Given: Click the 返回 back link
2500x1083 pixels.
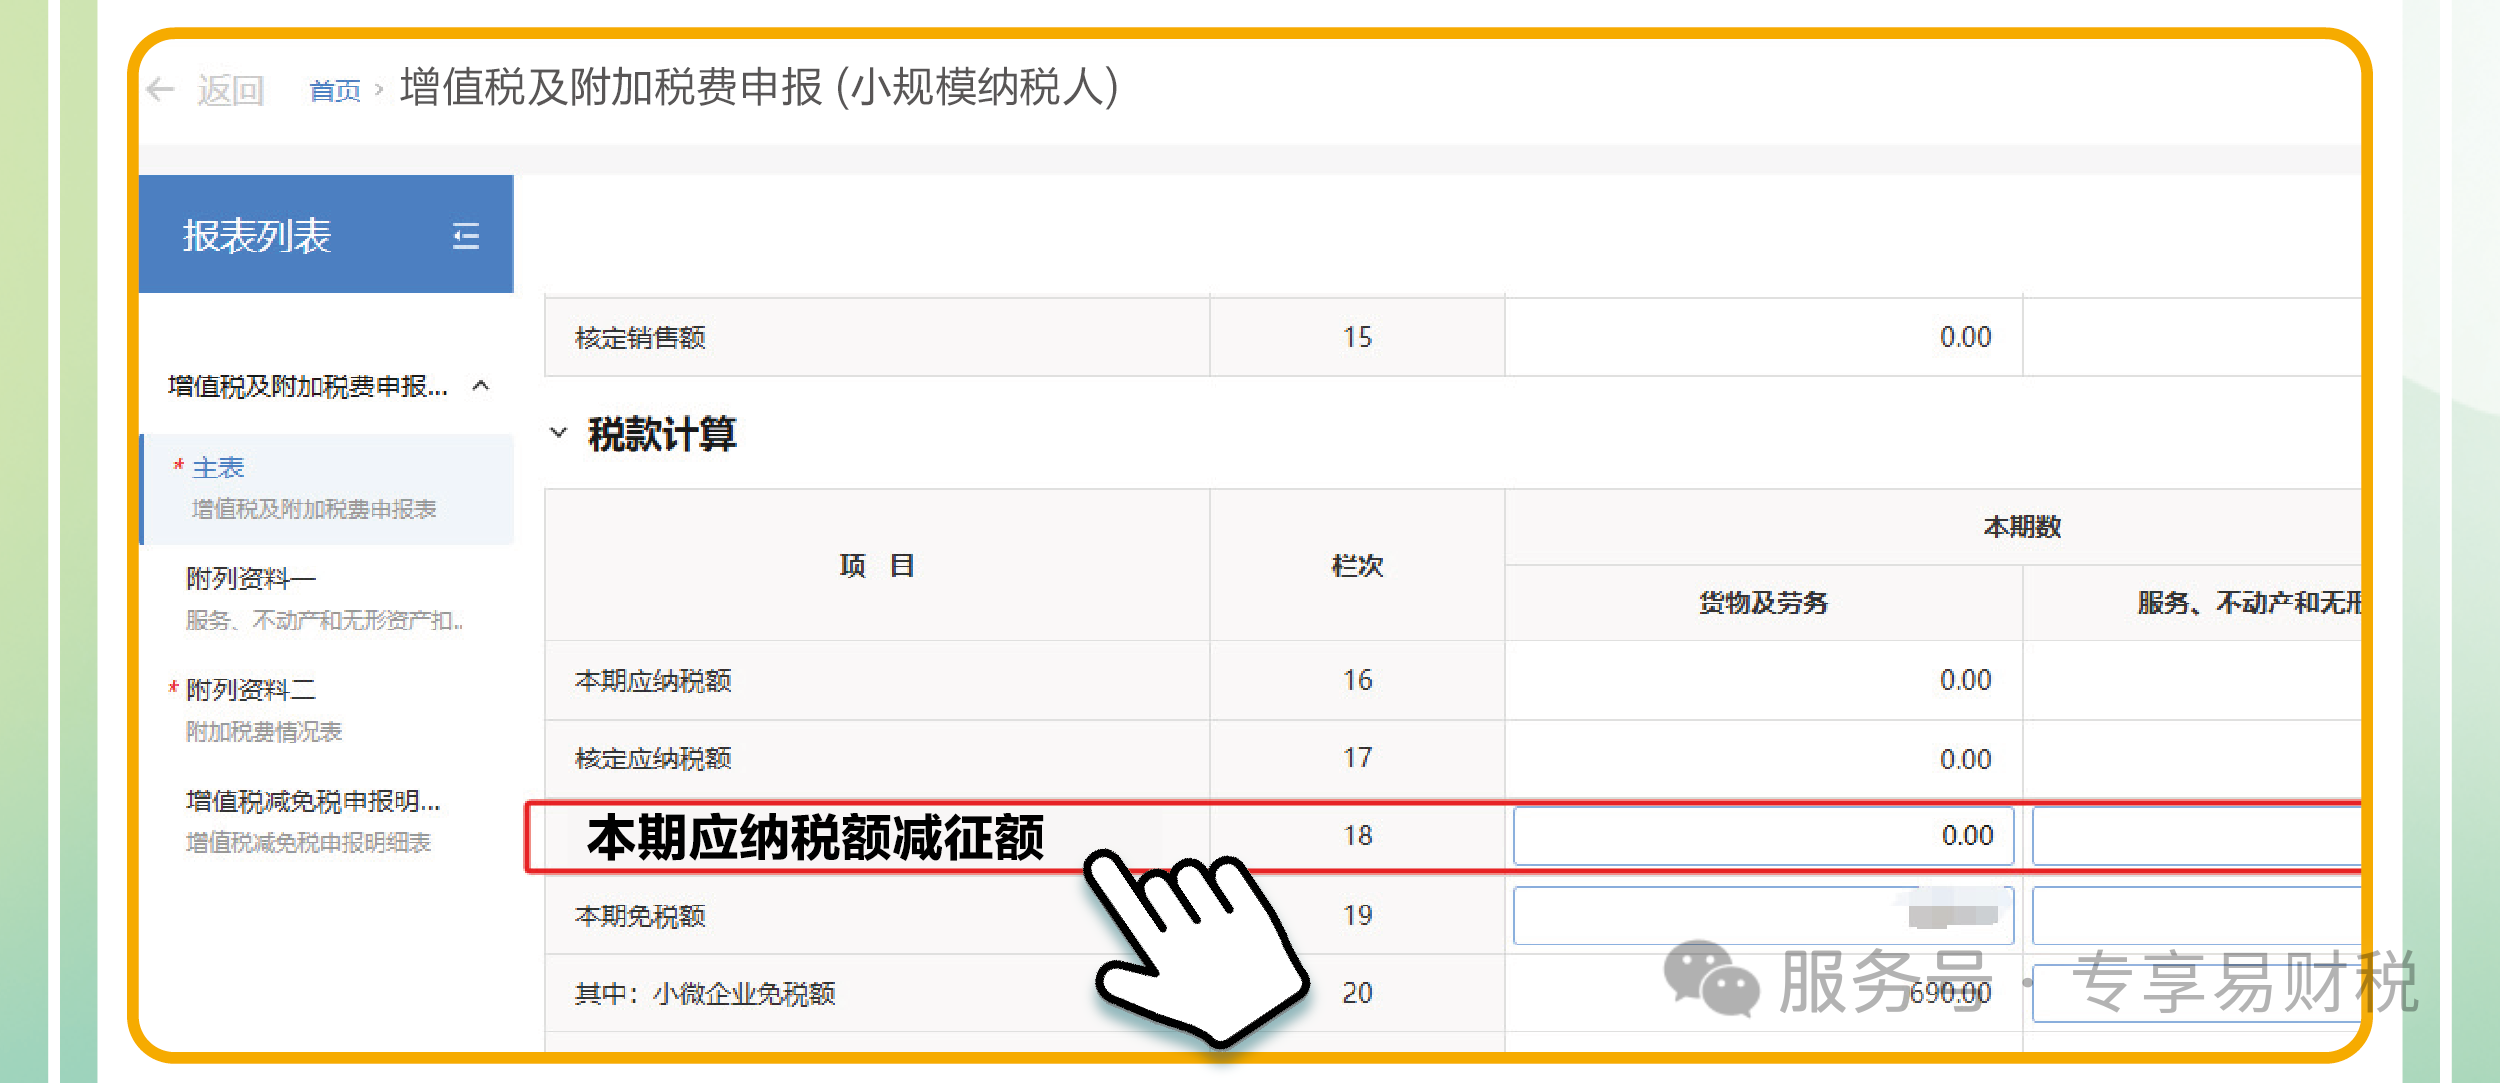Looking at the screenshot, I should point(231,91).
